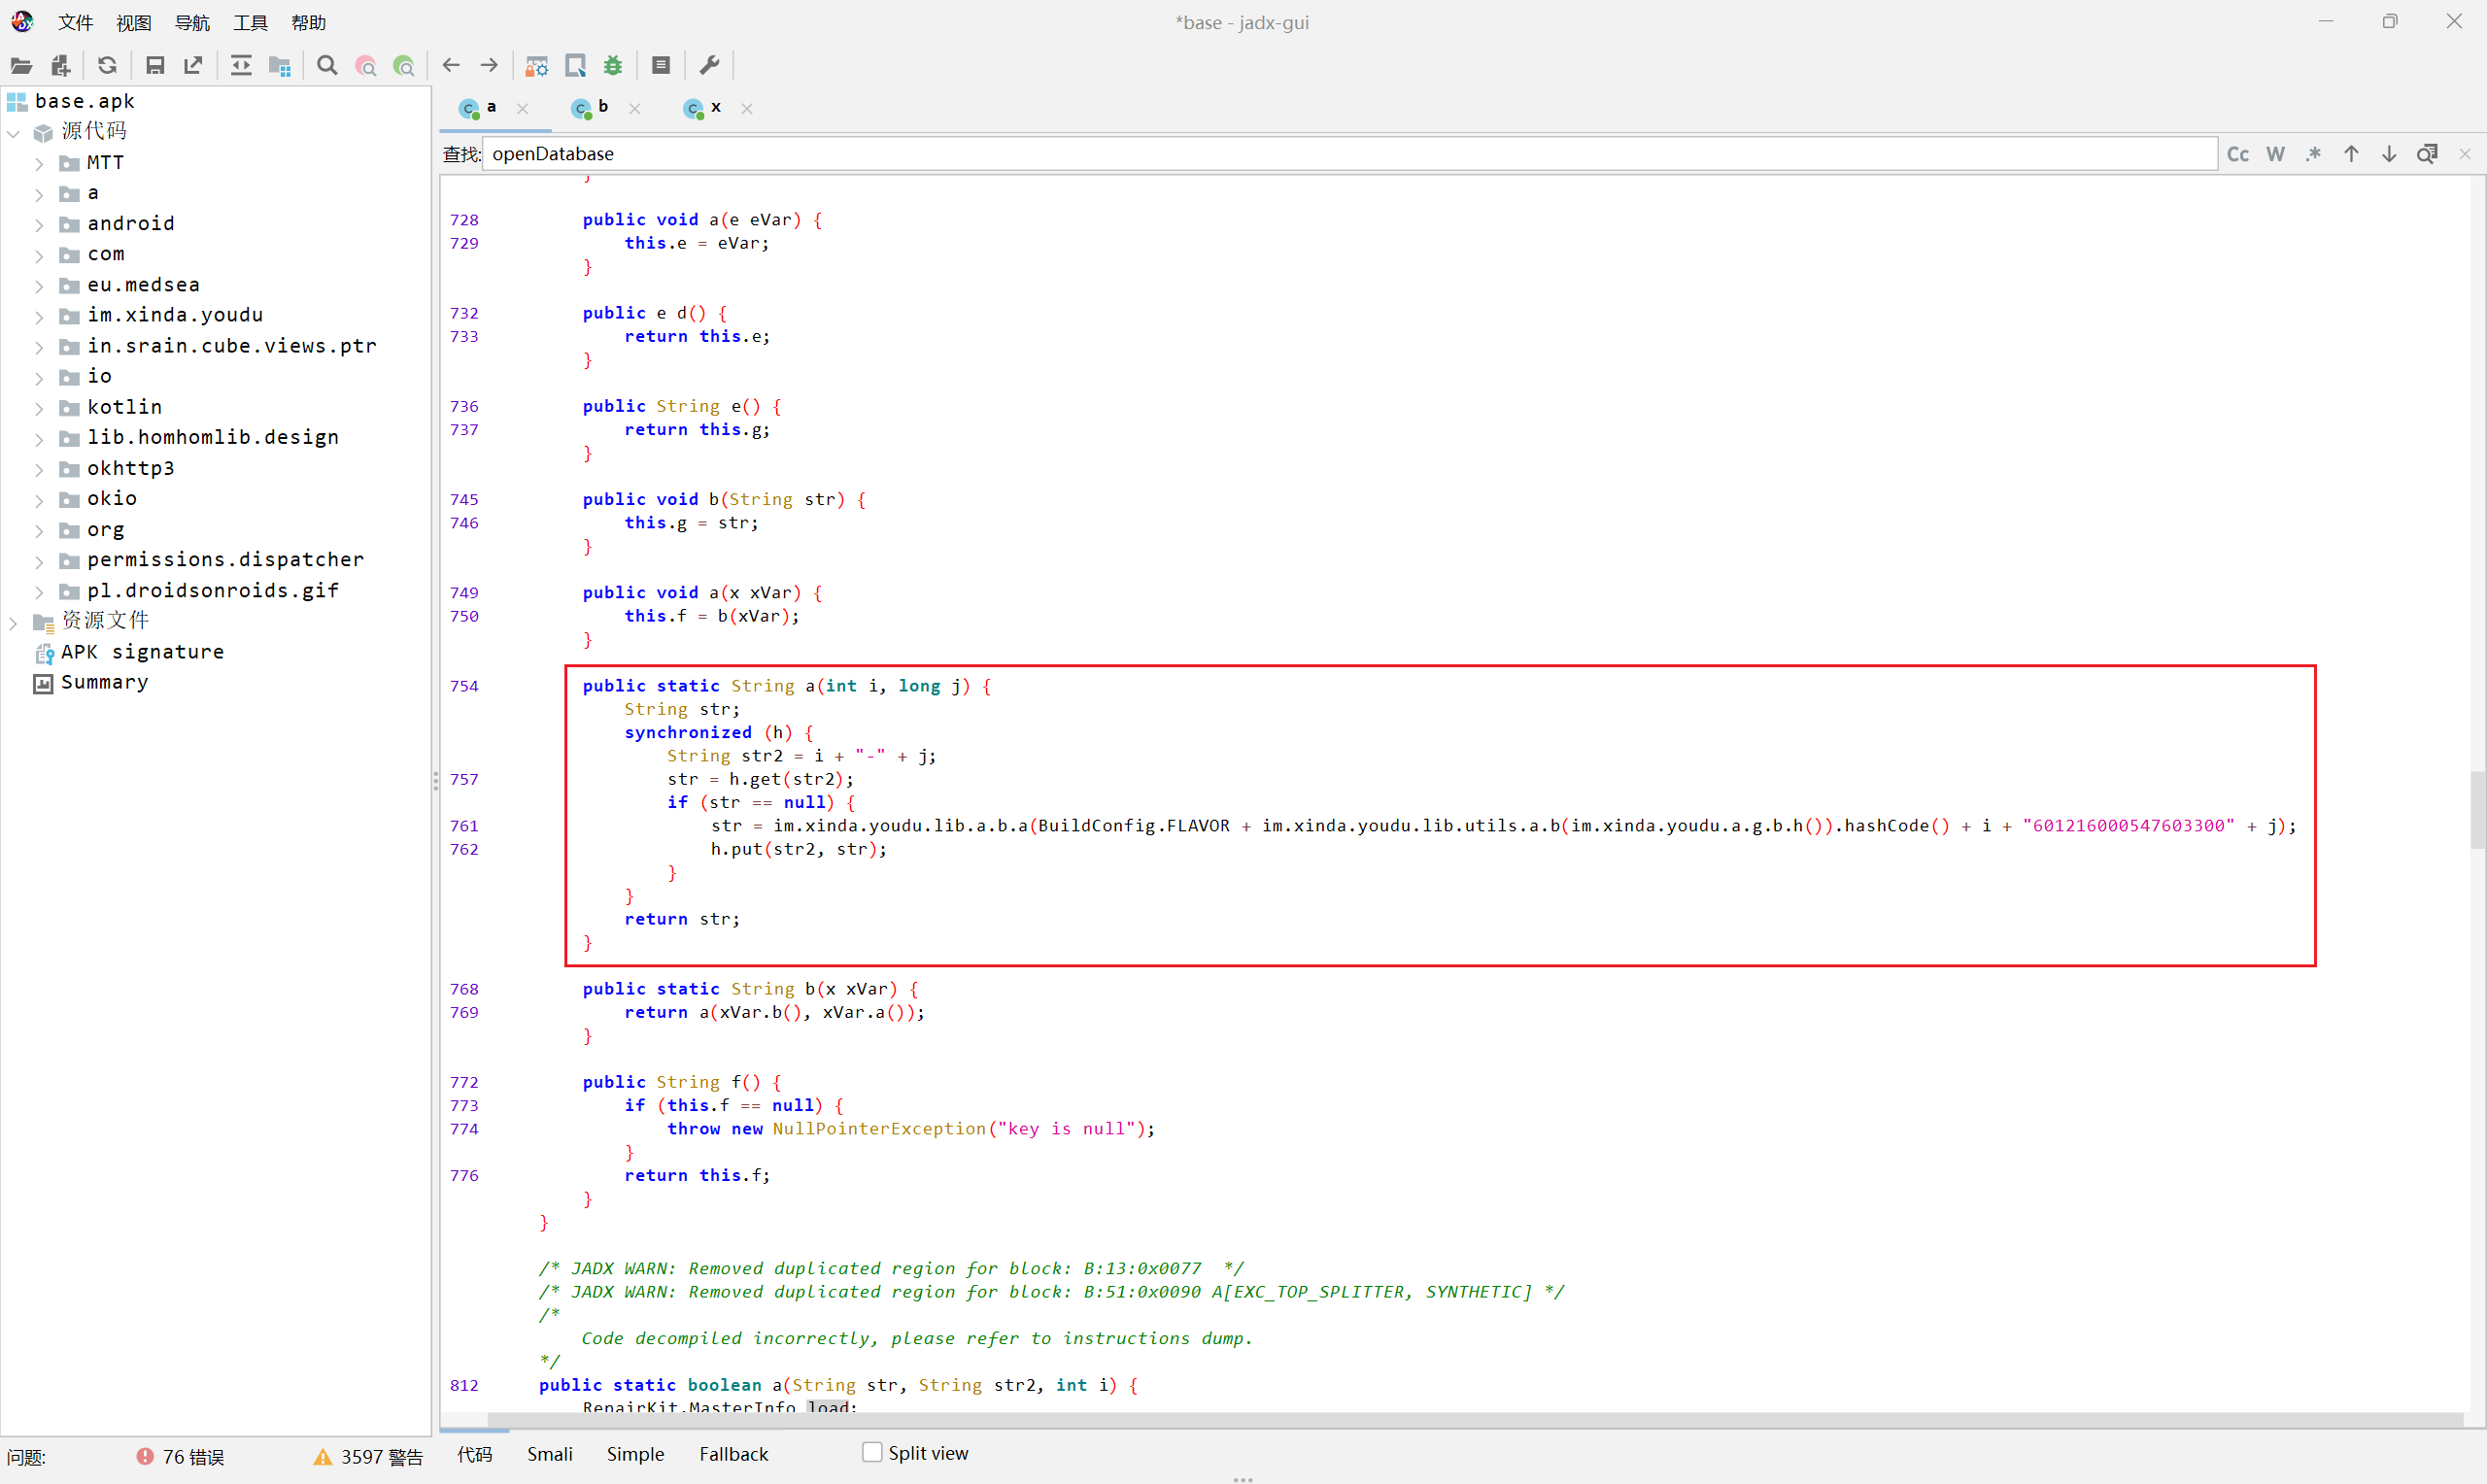Open the debugger bug icon
The height and width of the screenshot is (1484, 2487).
pyautogui.click(x=613, y=66)
